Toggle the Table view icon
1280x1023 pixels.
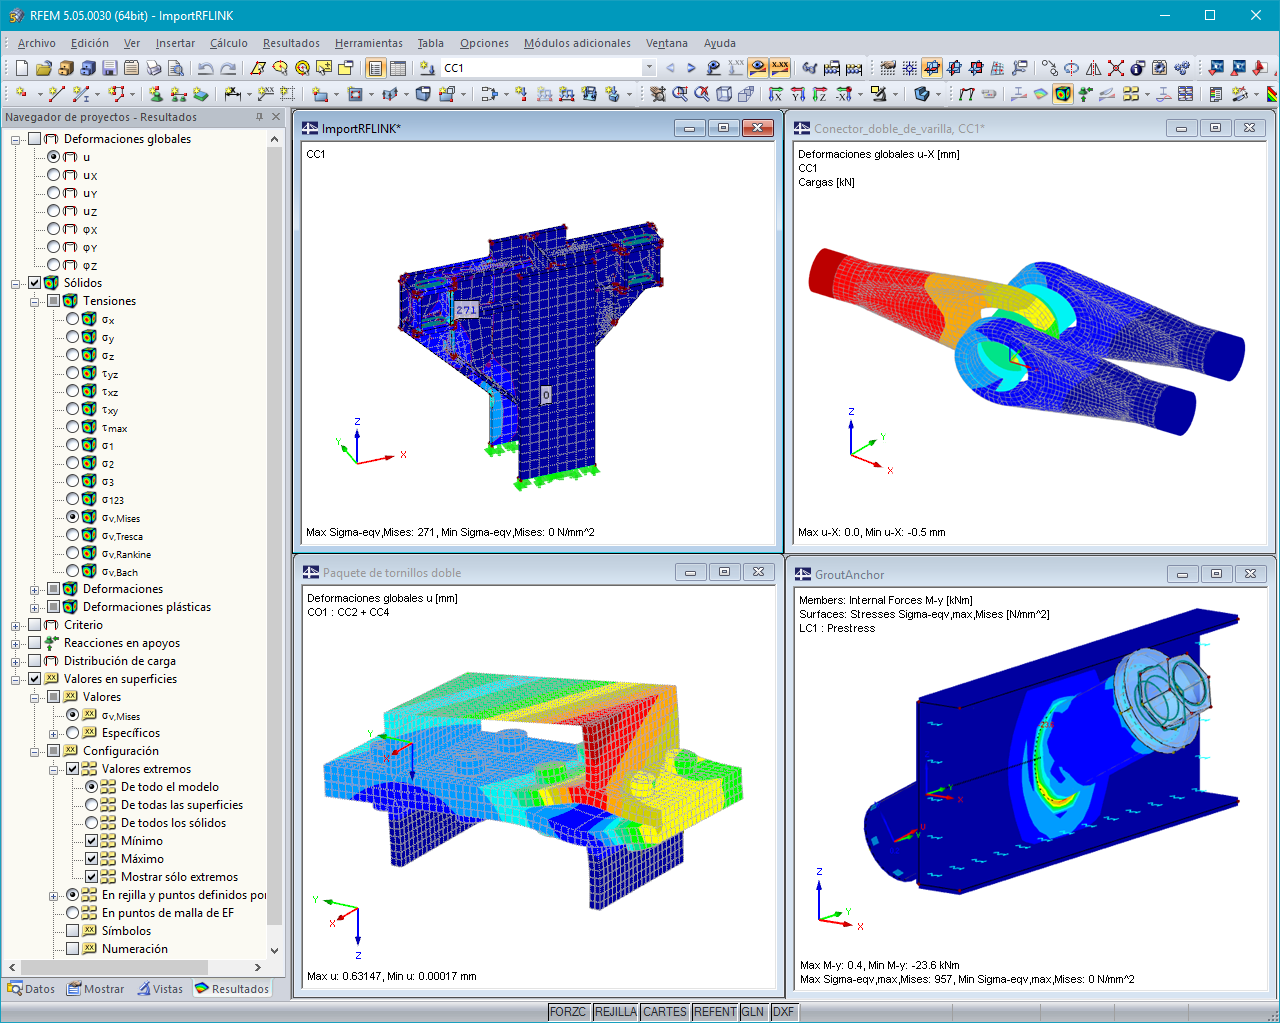(398, 68)
